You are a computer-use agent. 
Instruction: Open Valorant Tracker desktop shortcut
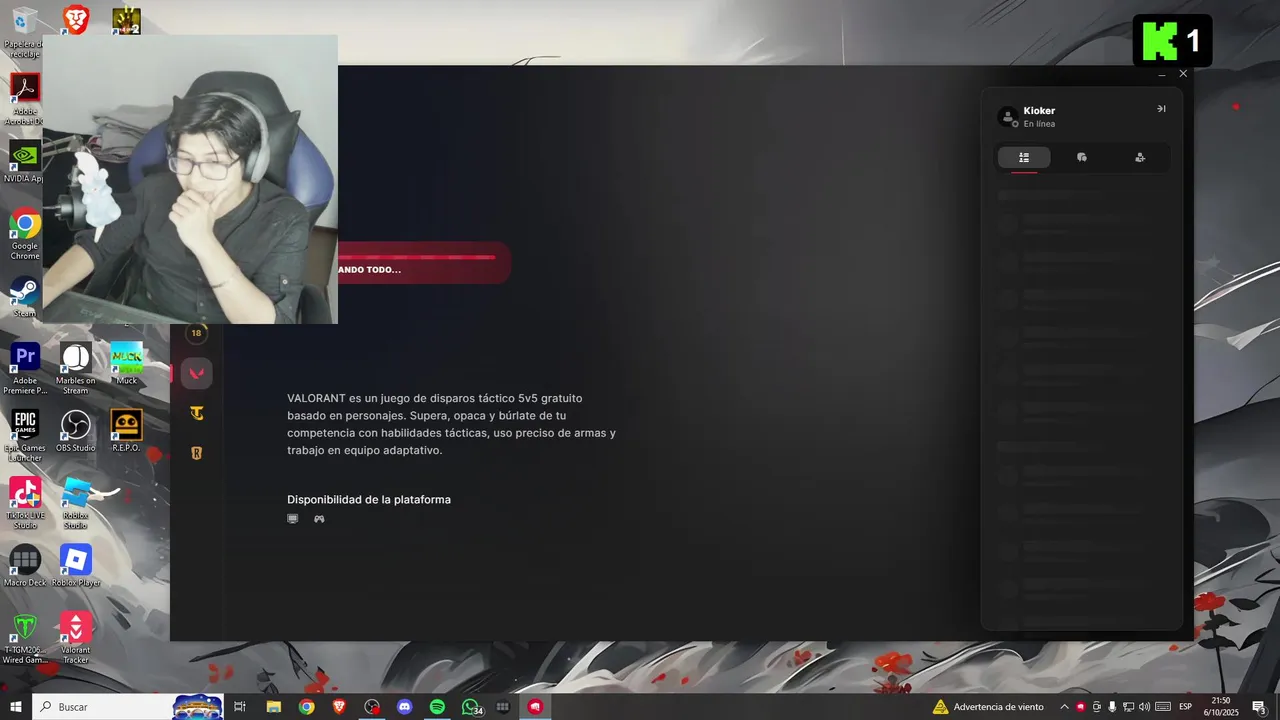[x=76, y=638]
